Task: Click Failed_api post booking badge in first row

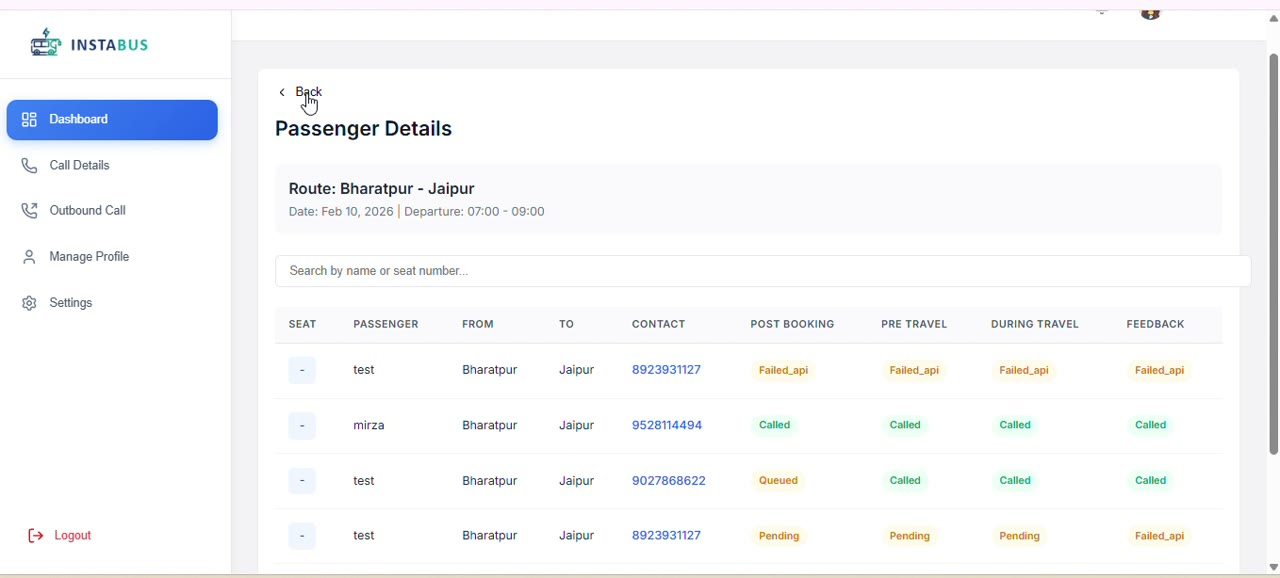Action: (x=784, y=370)
